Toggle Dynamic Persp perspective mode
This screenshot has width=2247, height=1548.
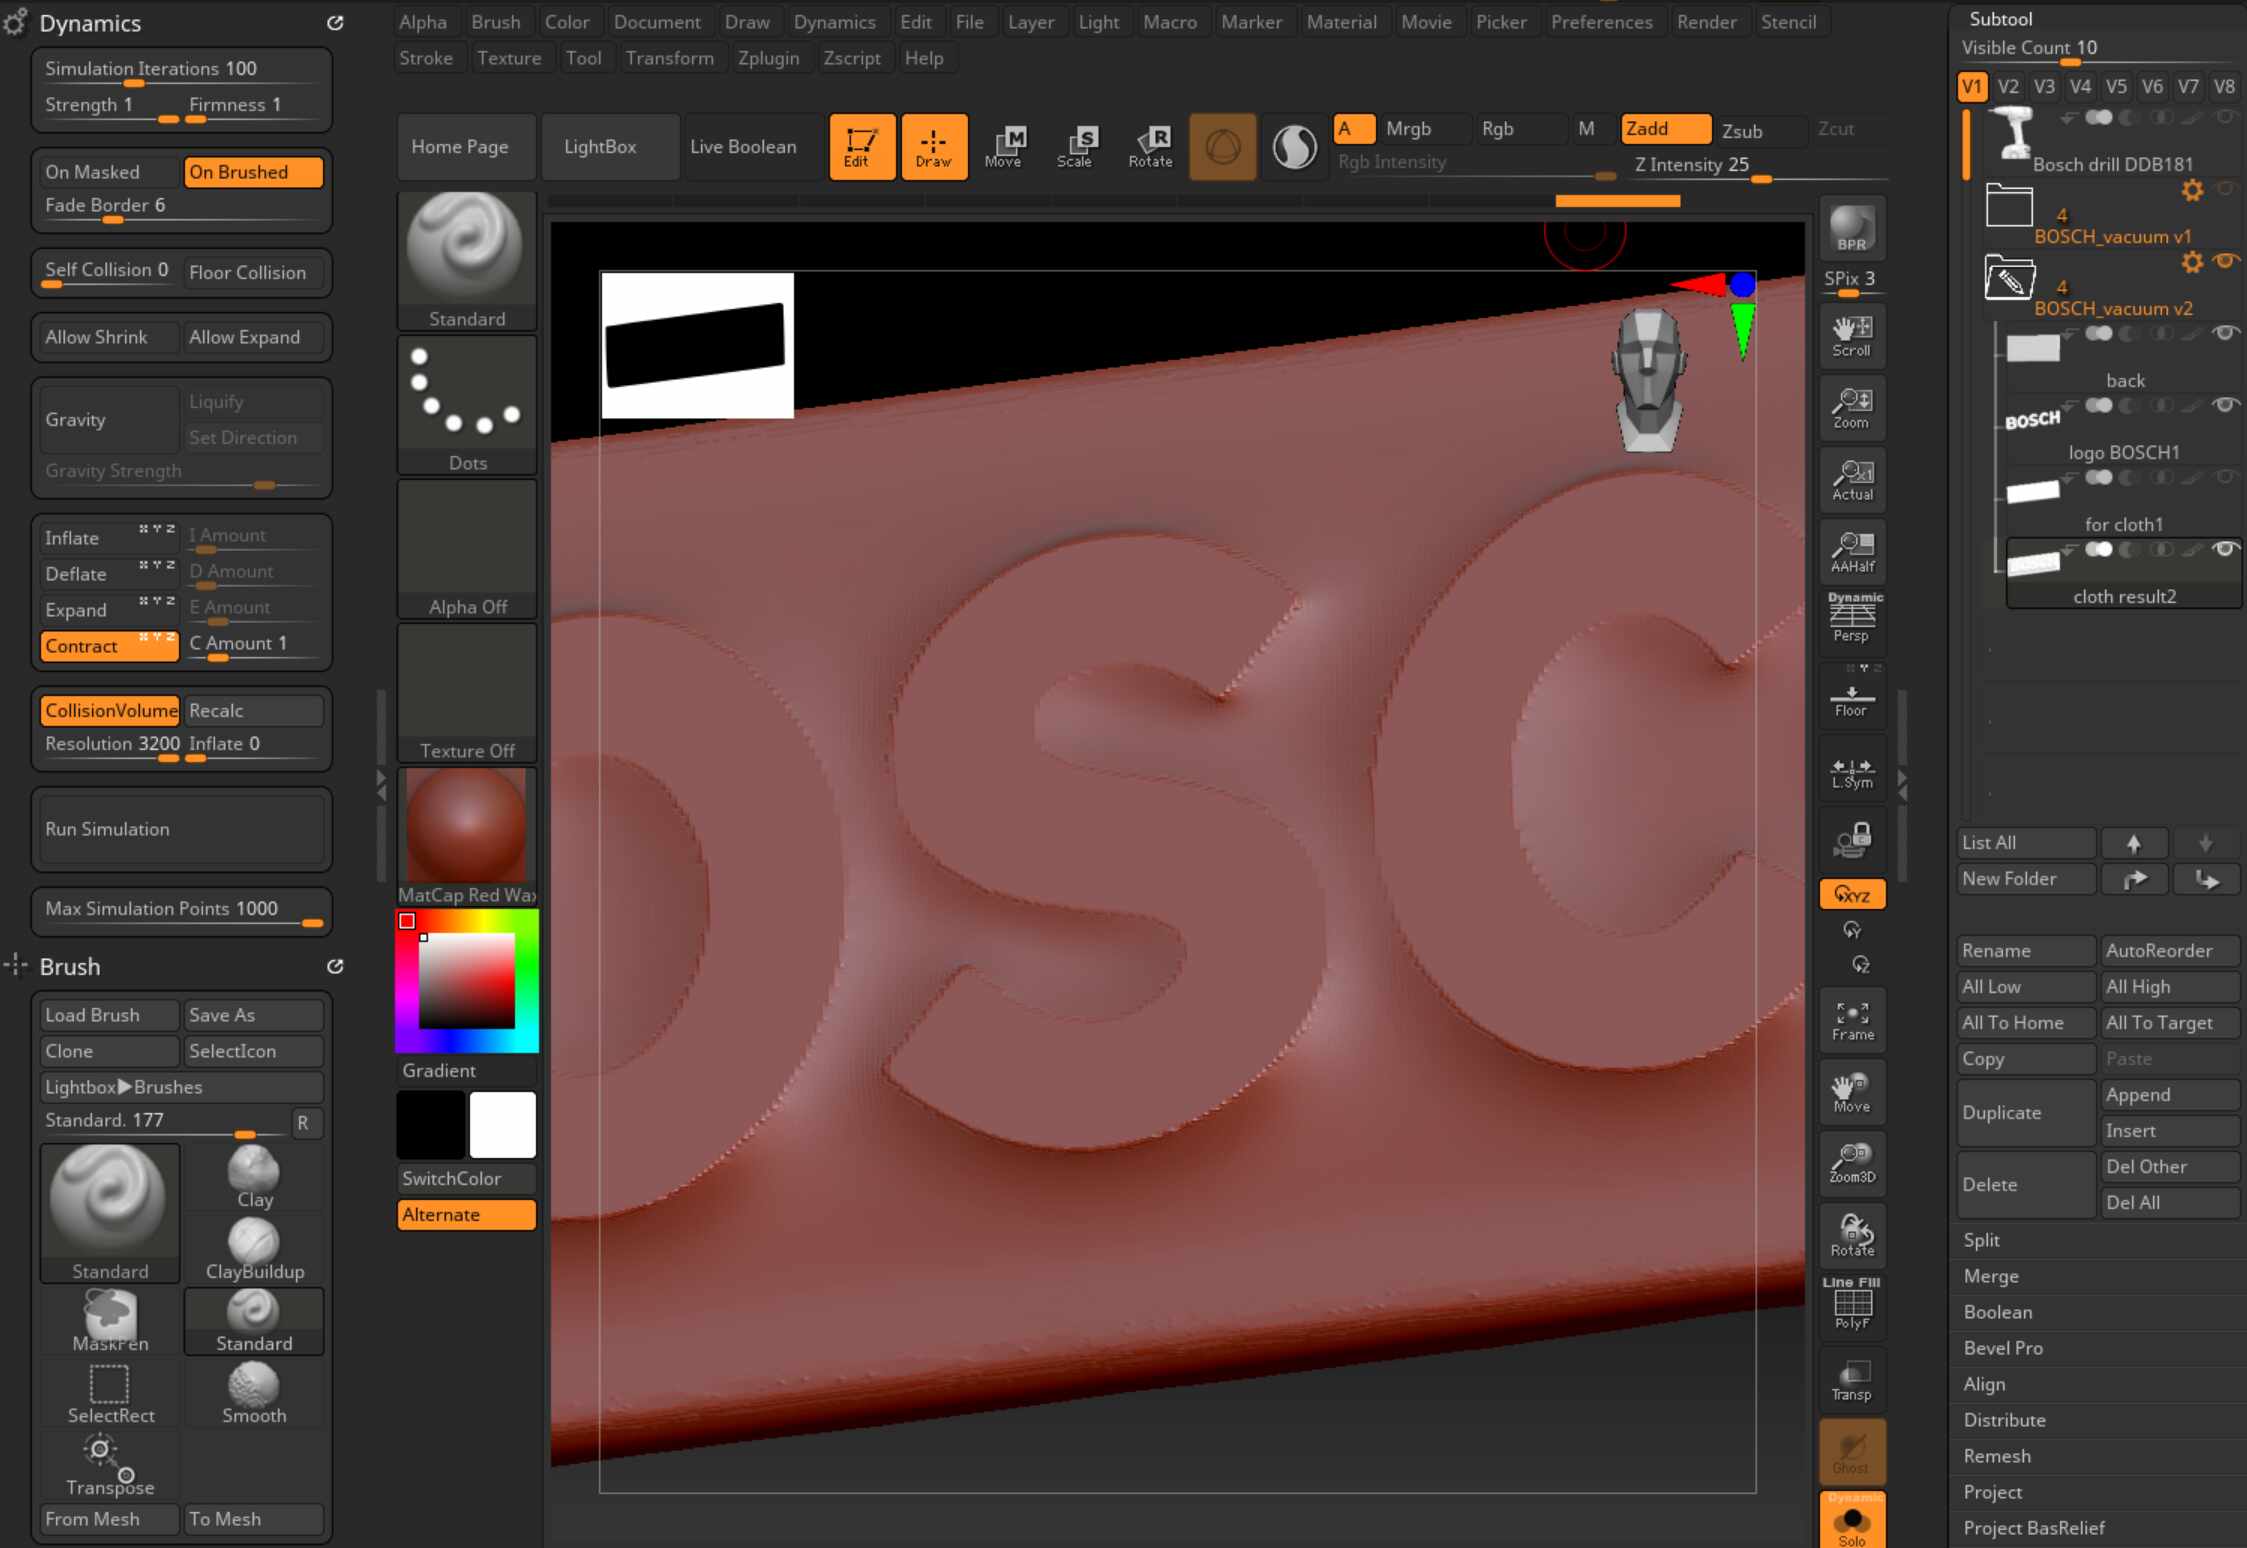(x=1852, y=618)
